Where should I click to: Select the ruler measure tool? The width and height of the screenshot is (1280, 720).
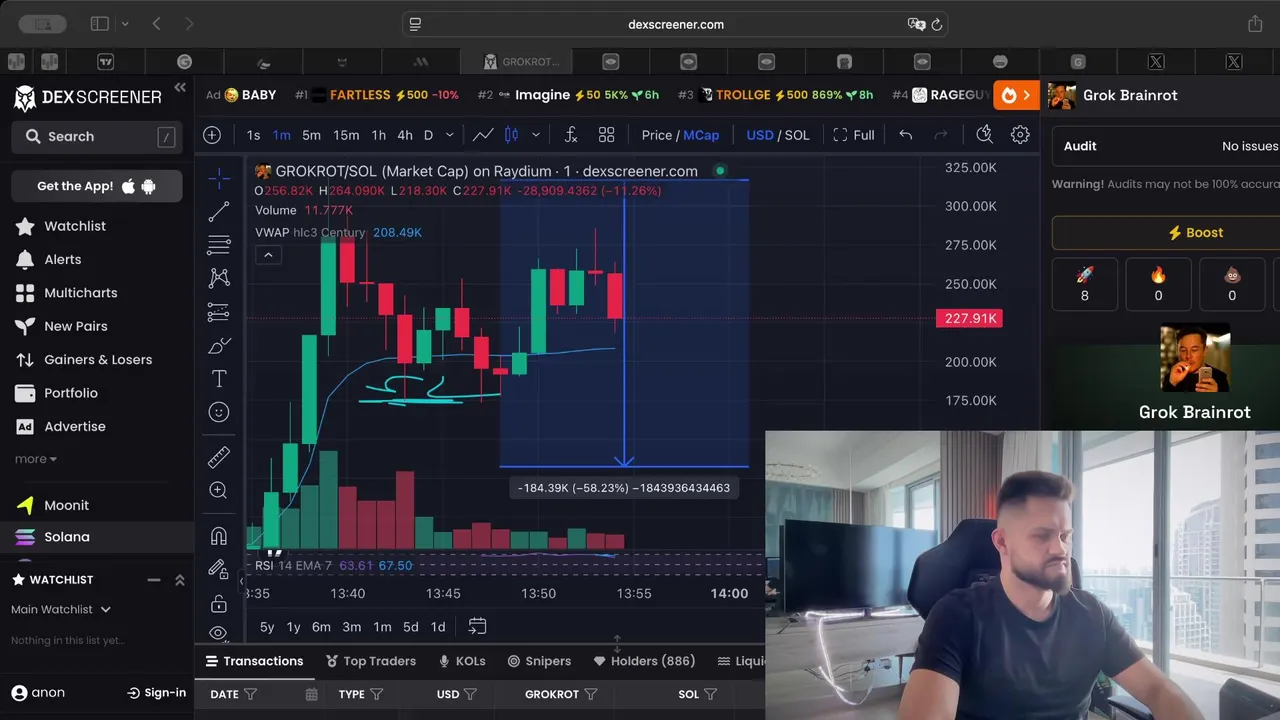(x=219, y=457)
